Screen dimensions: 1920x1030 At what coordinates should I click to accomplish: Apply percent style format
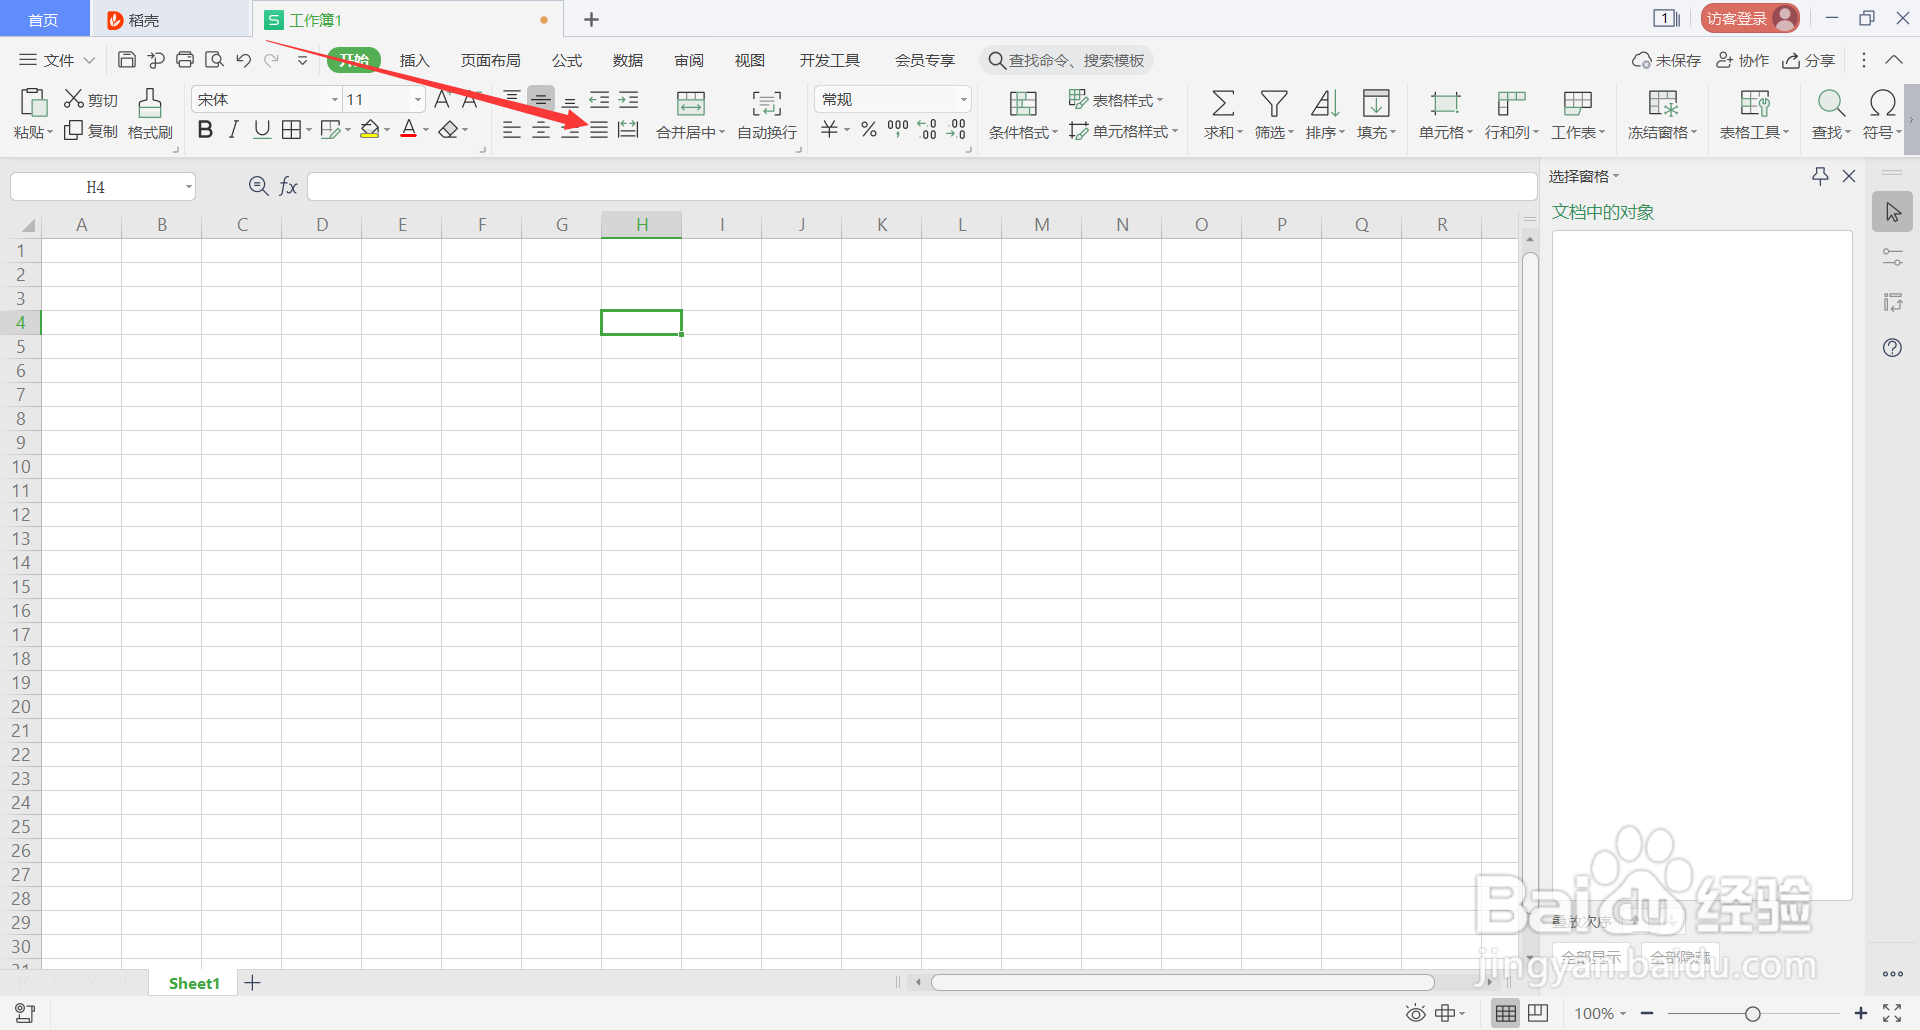pos(869,129)
